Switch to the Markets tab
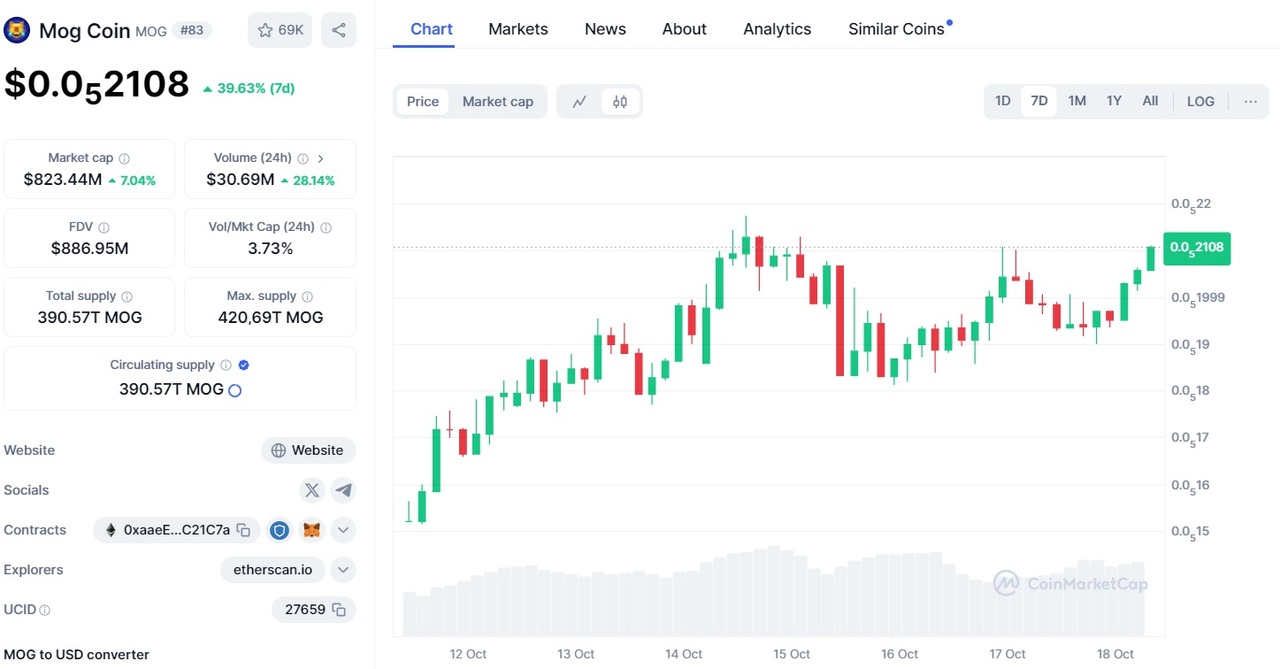Image resolution: width=1280 pixels, height=669 pixels. click(x=518, y=29)
